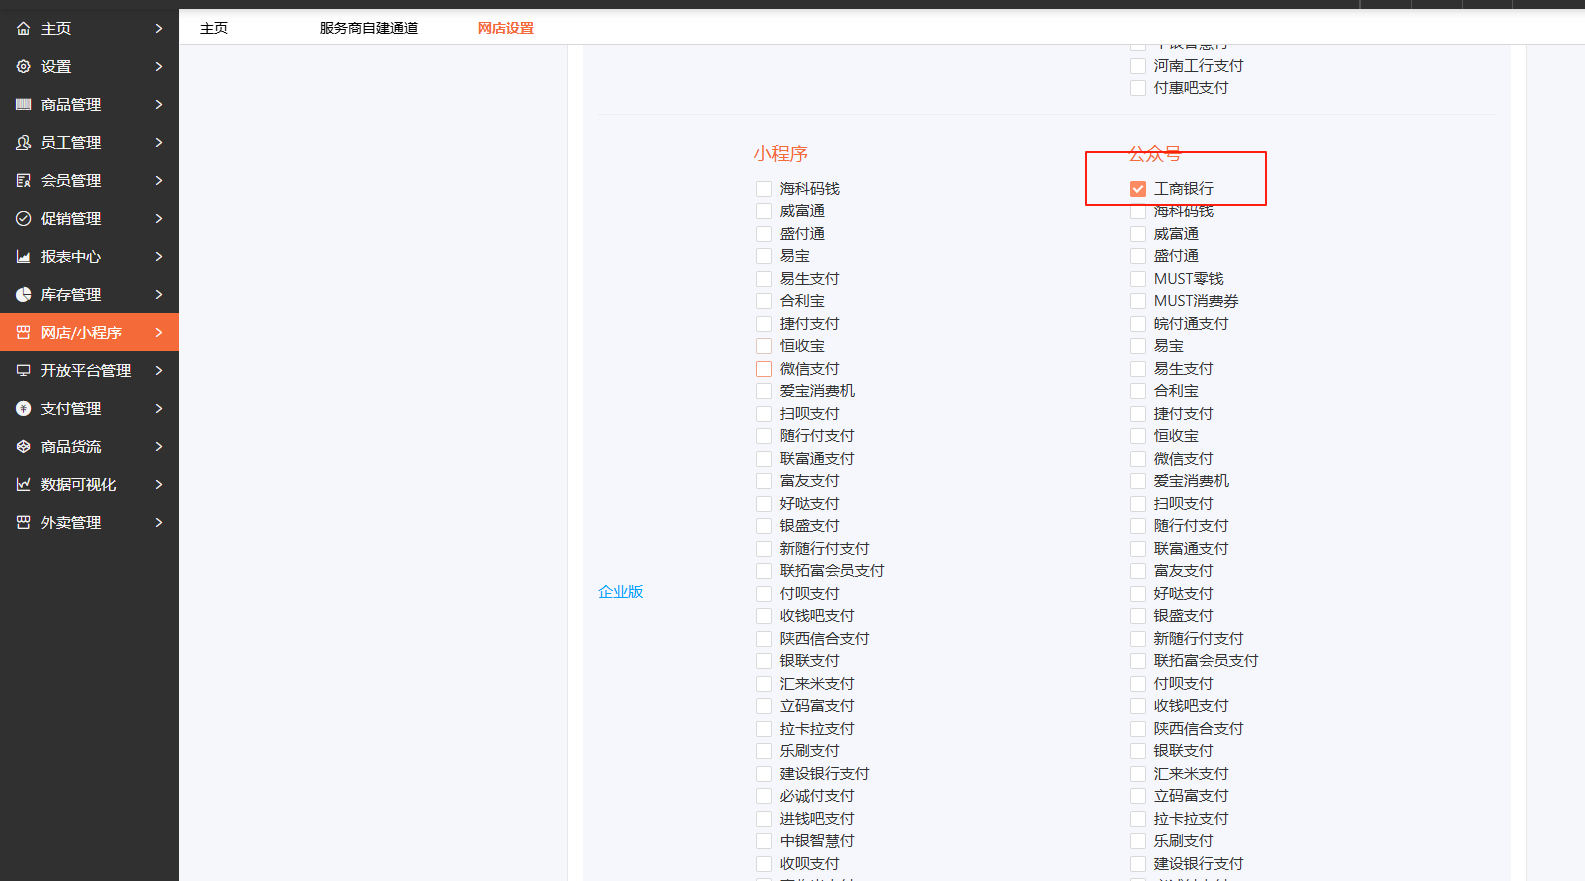Image resolution: width=1585 pixels, height=881 pixels.
Task: Tick 银盛支付 in 公众号 column
Action: pos(1138,616)
